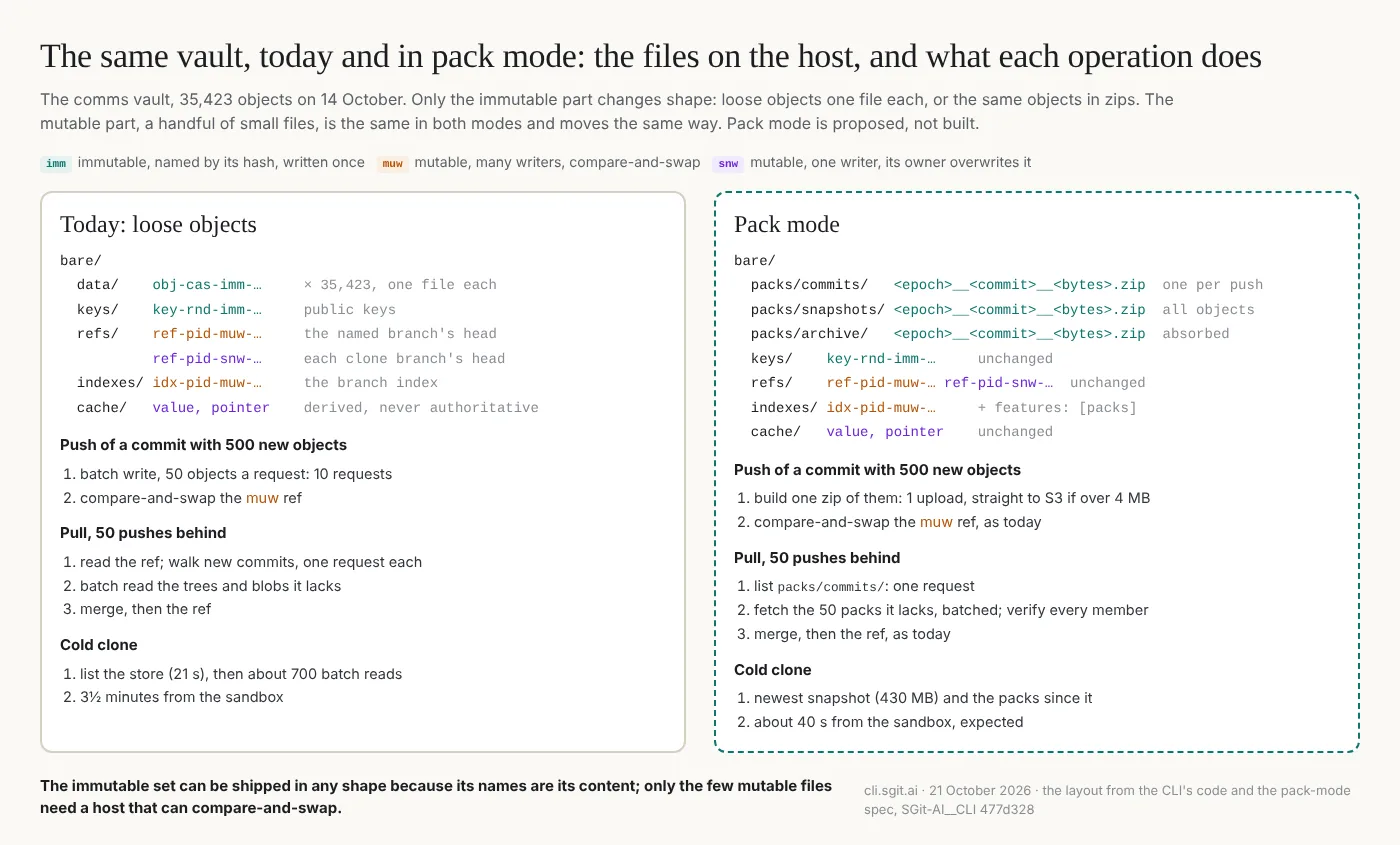1400x845 pixels.
Task: Select the 'Today: loose objects' panel heading
Action: pyautogui.click(x=158, y=224)
